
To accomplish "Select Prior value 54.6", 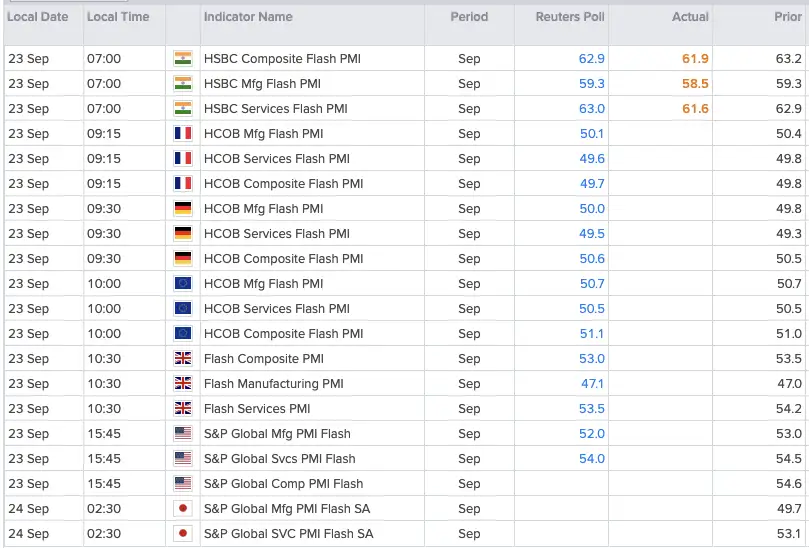I will pyautogui.click(x=789, y=484).
